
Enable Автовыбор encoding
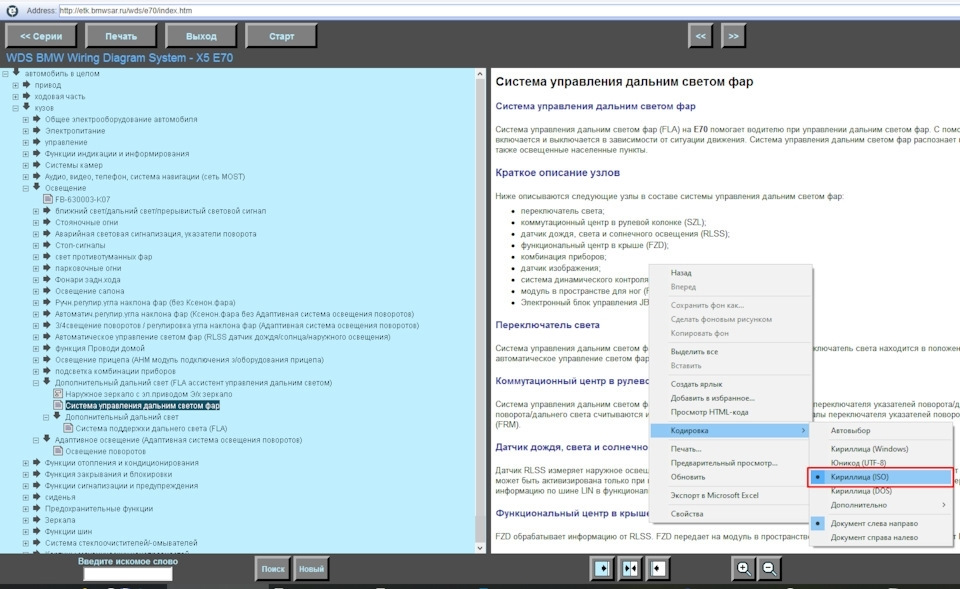coord(880,430)
